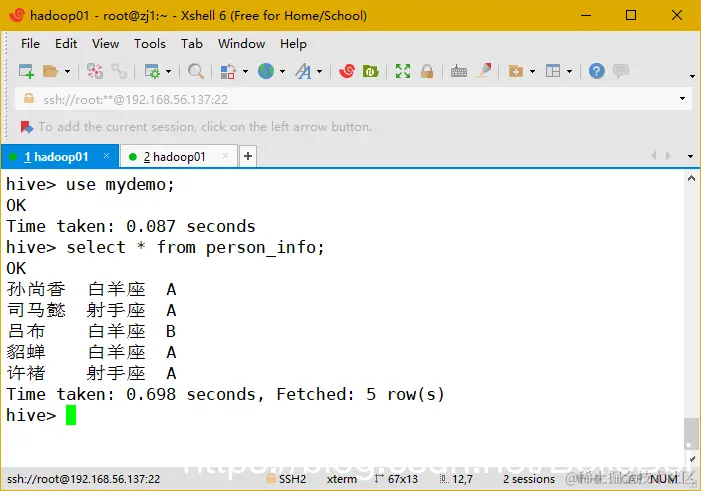Open the Help menu

(293, 44)
